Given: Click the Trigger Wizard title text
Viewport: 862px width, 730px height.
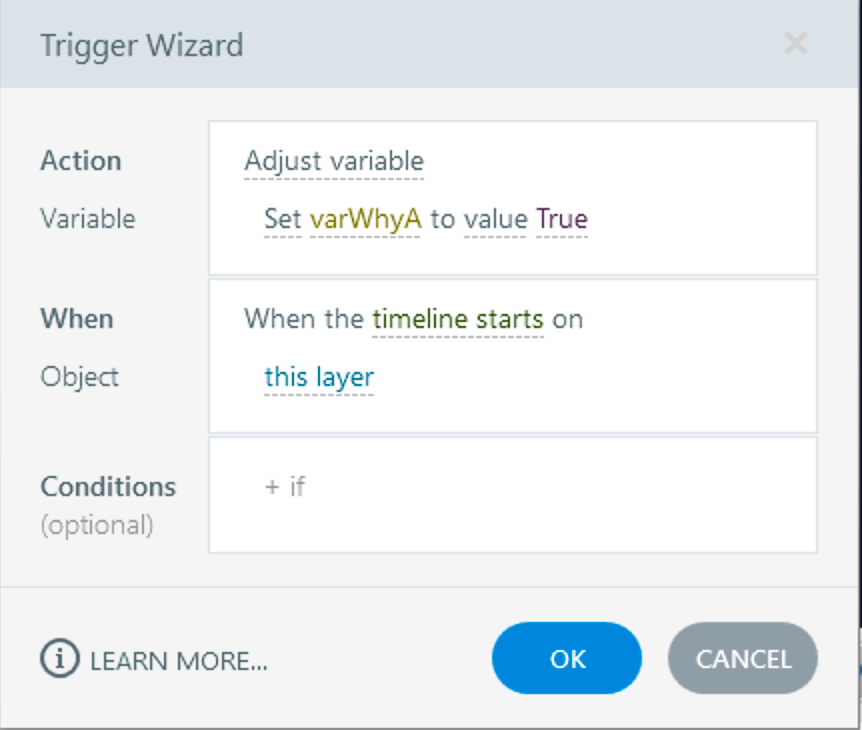Looking at the screenshot, I should [141, 45].
